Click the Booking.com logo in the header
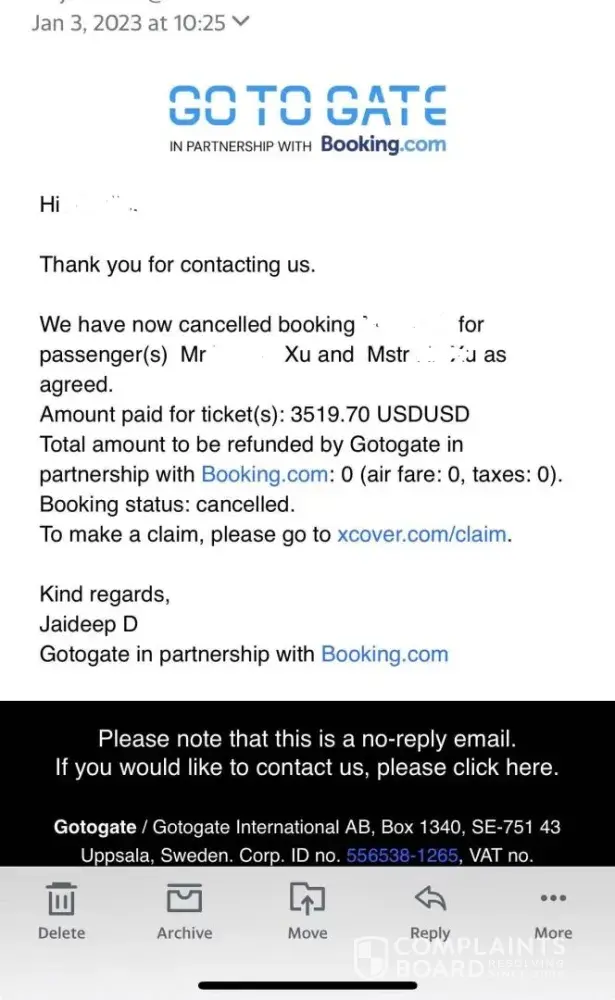The width and height of the screenshot is (615, 1000). click(383, 144)
